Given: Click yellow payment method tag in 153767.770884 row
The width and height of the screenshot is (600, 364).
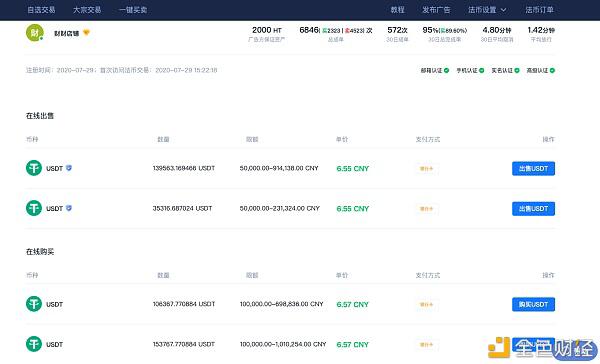Looking at the screenshot, I should (426, 344).
